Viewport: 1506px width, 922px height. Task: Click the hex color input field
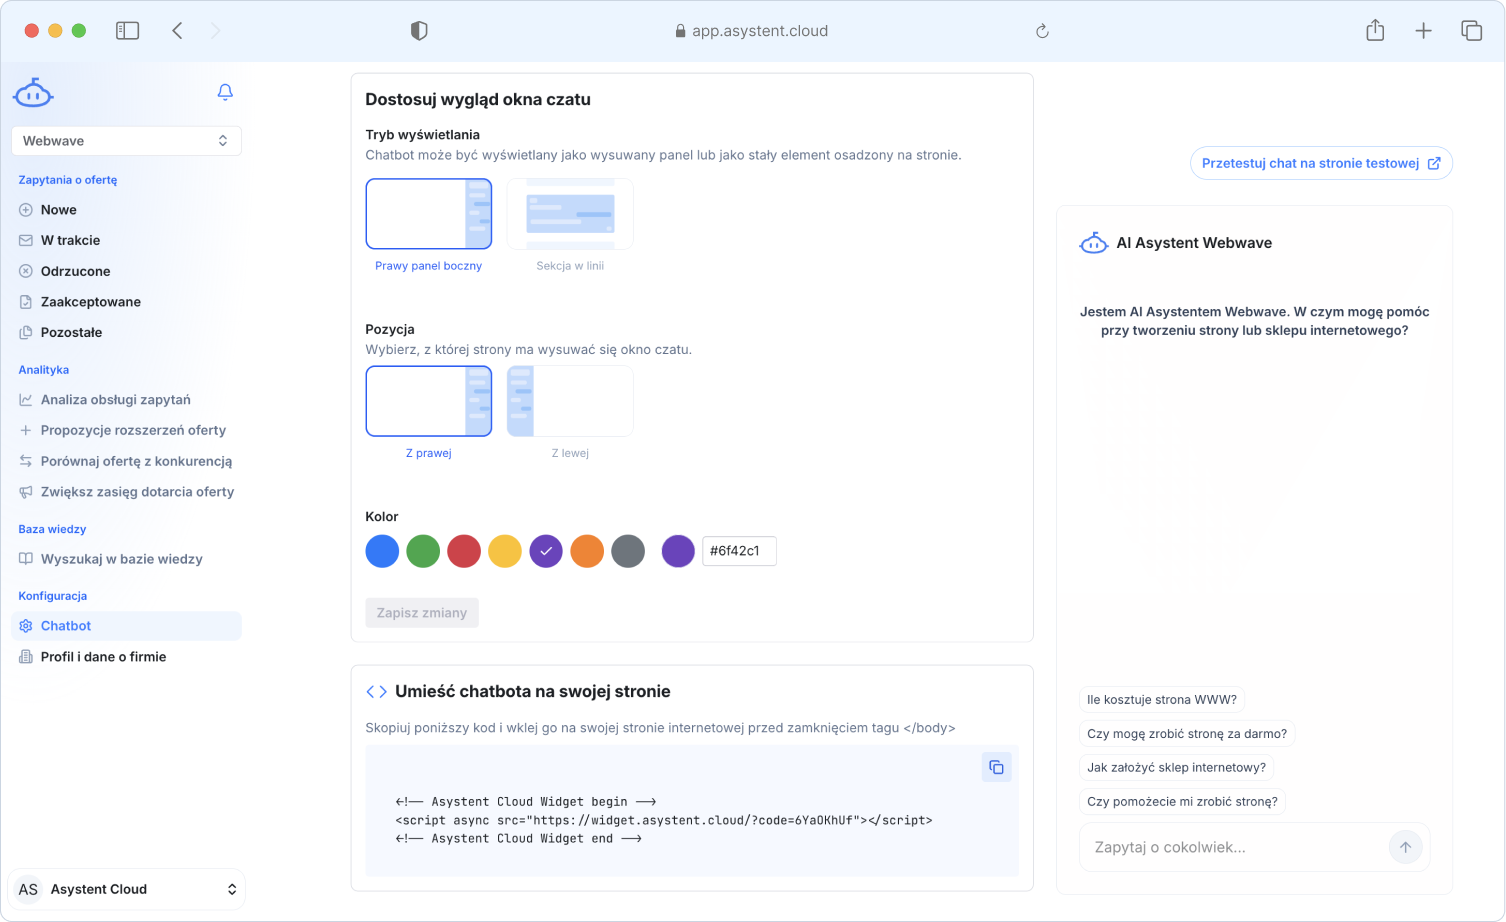point(739,551)
